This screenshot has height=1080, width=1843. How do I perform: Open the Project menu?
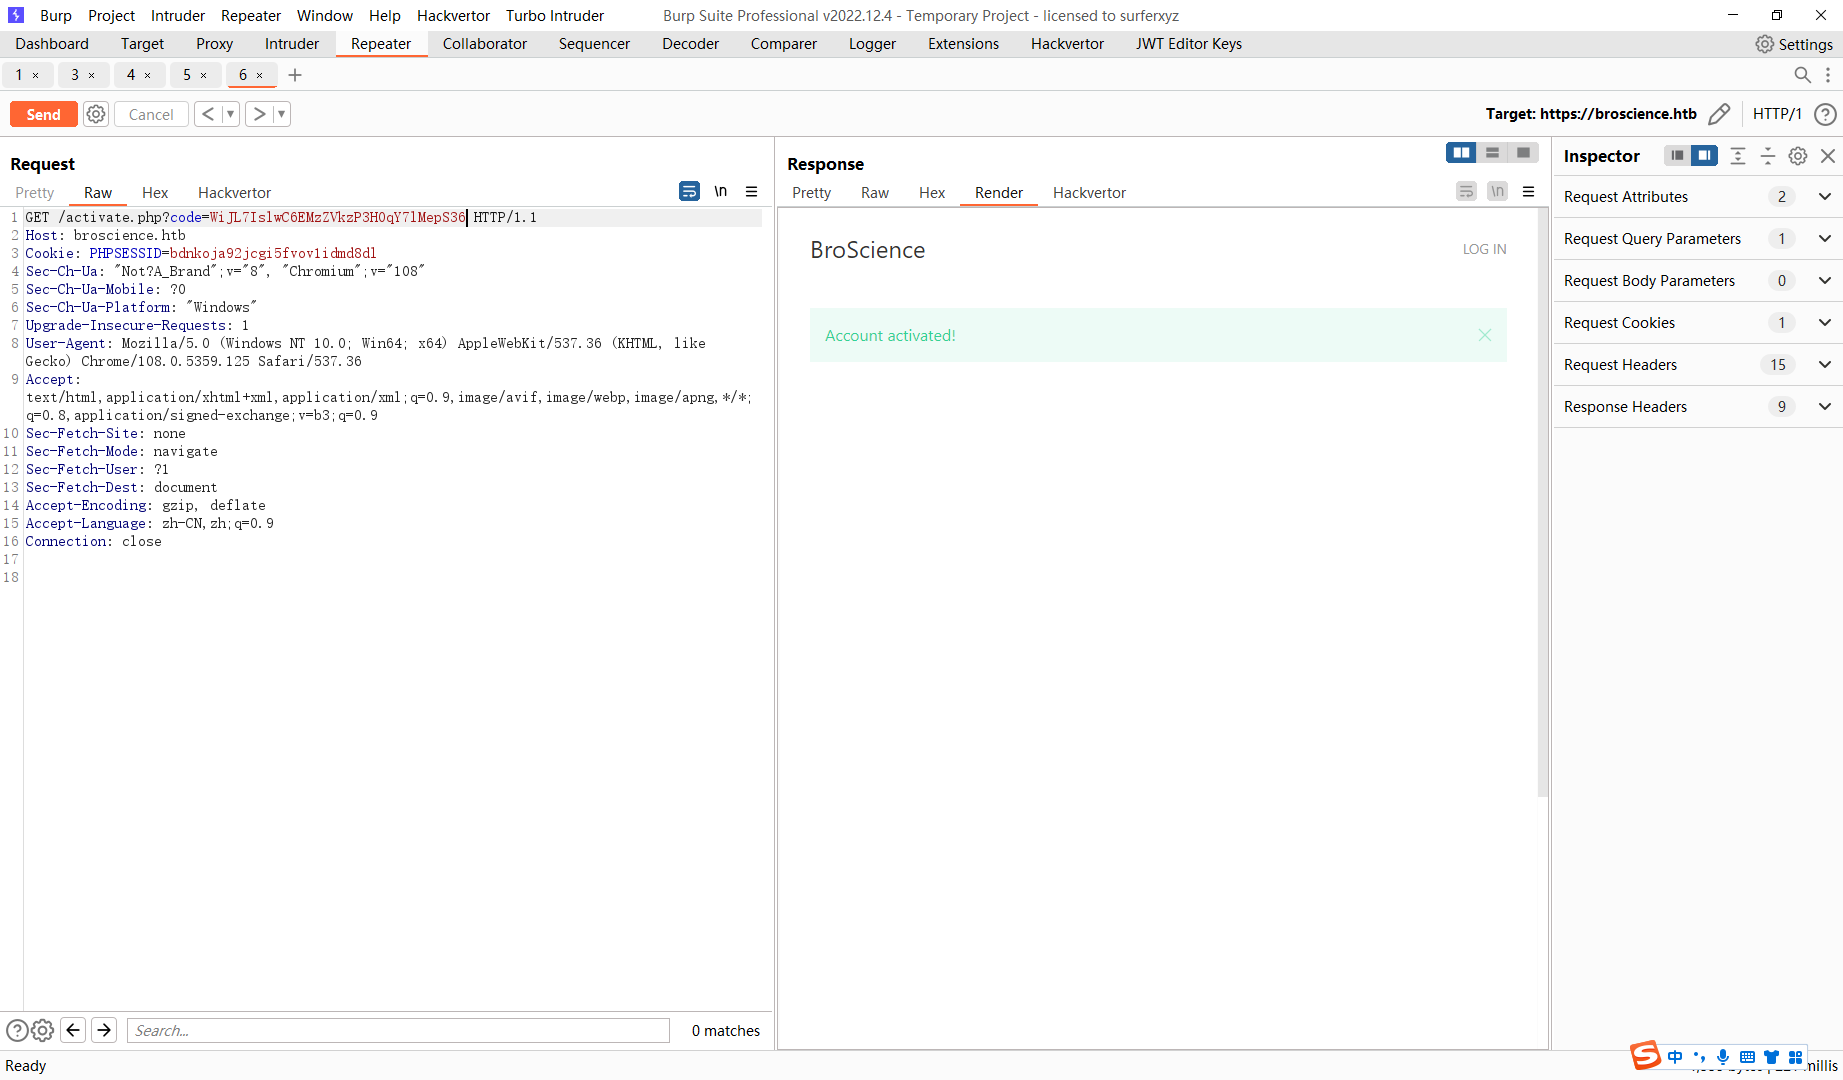(x=111, y=16)
